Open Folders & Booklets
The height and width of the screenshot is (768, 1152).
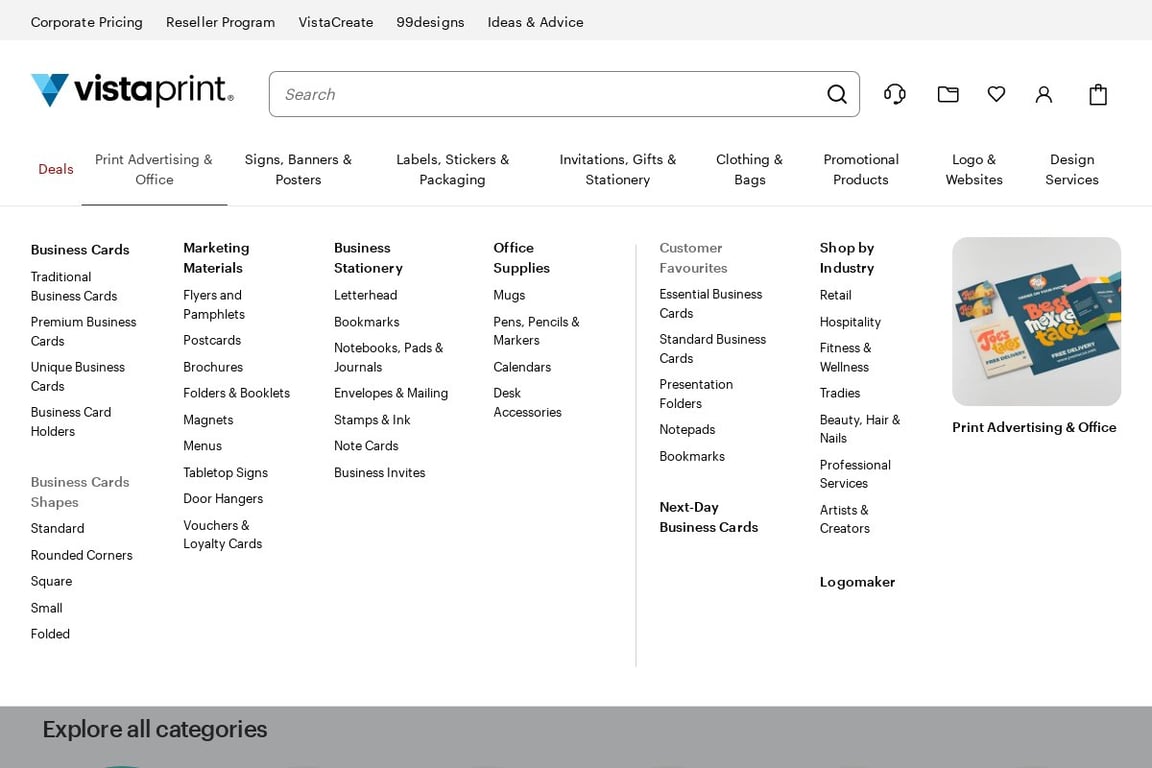[x=237, y=393]
